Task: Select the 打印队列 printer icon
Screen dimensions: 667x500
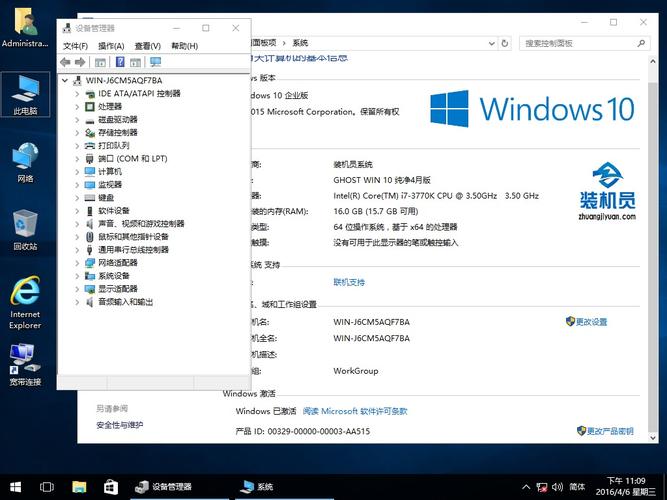Action: coord(90,146)
